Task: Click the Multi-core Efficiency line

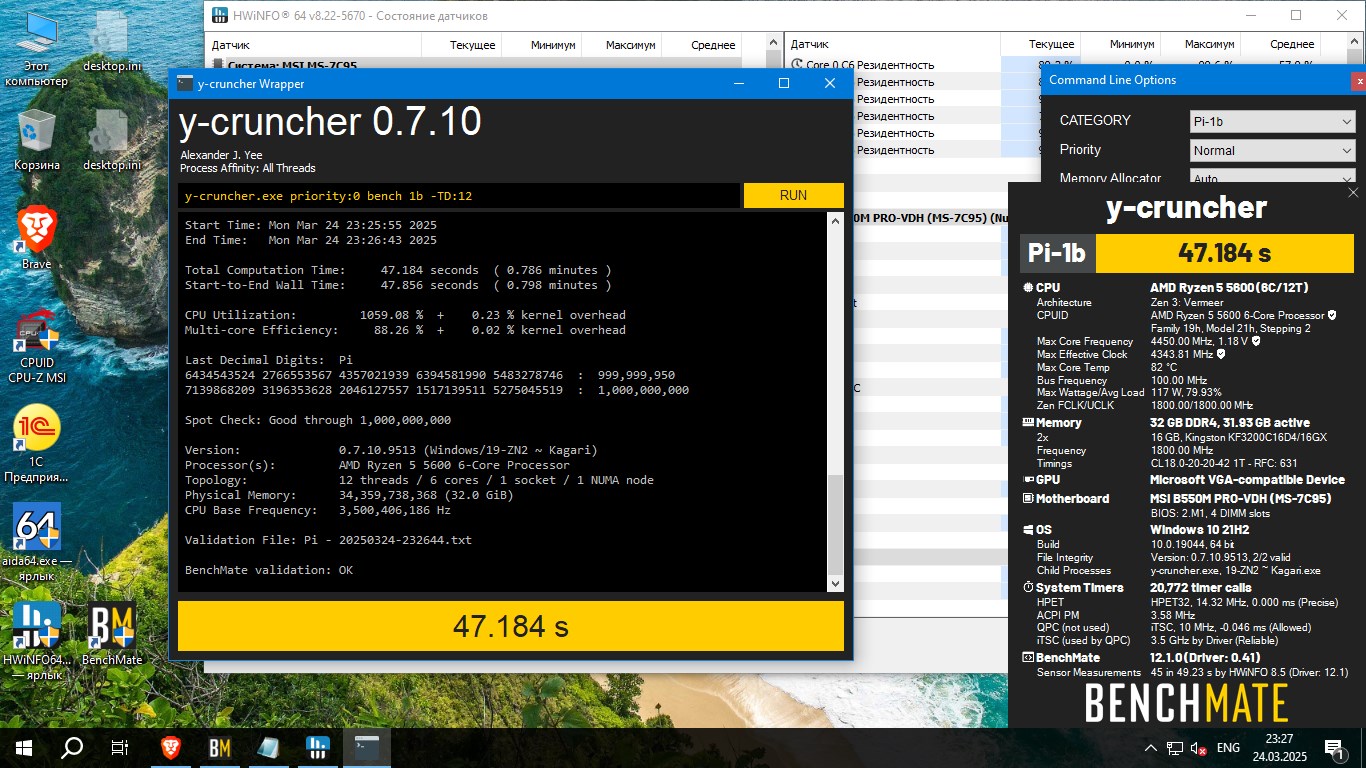Action: coord(405,330)
